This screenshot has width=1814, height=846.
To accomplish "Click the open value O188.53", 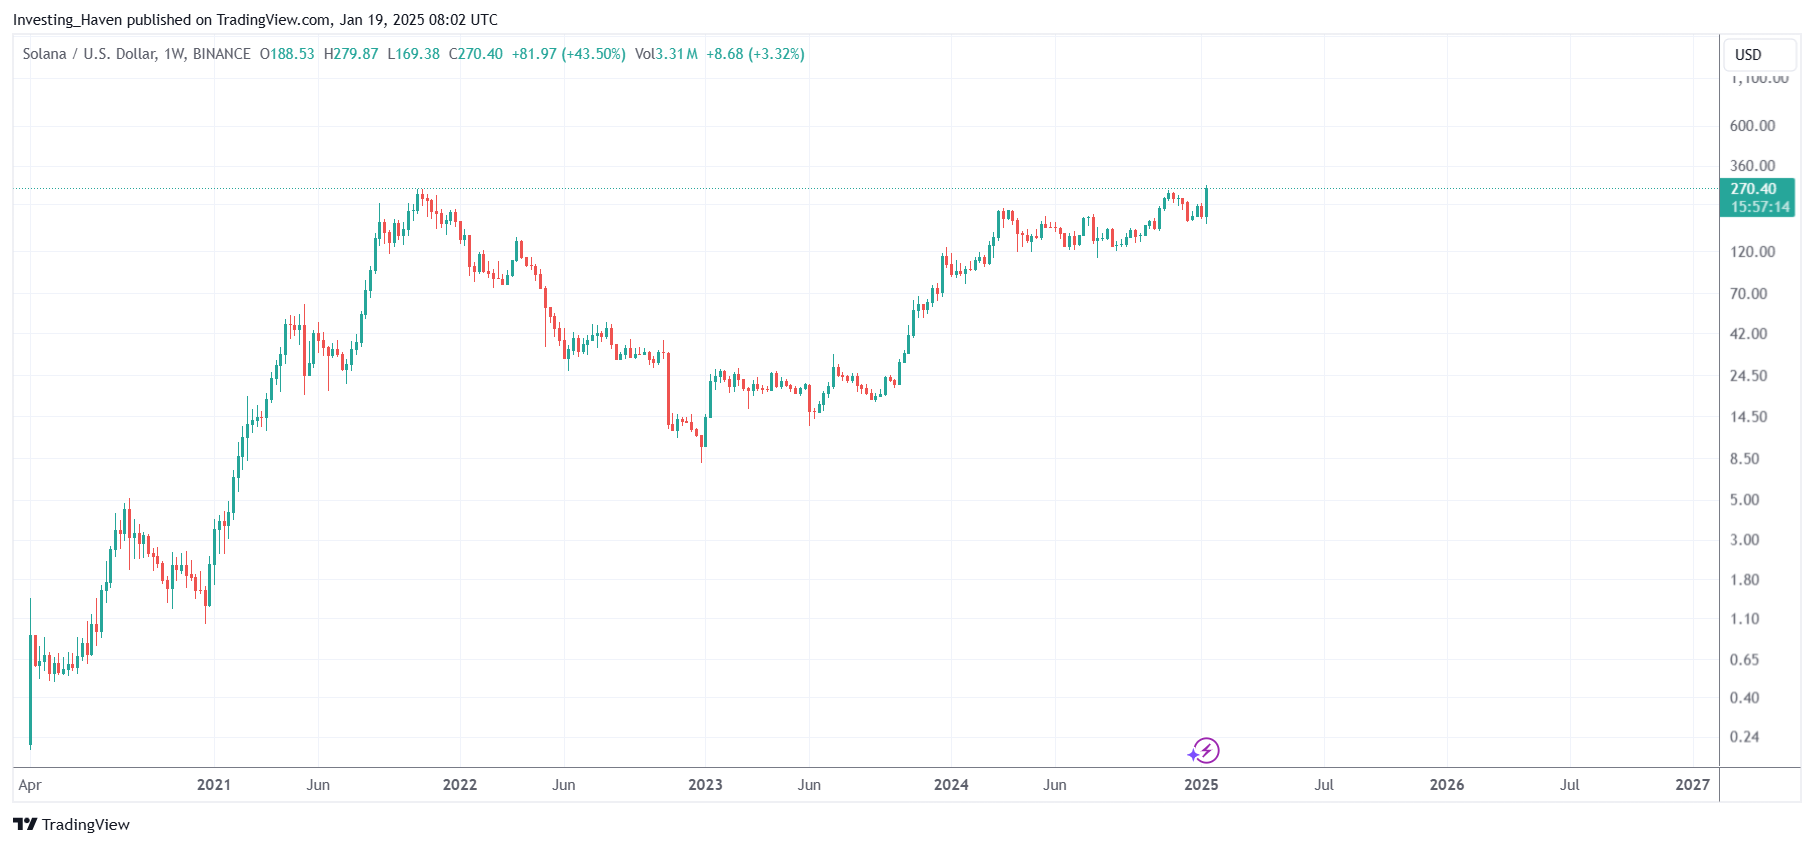I will click(287, 54).
